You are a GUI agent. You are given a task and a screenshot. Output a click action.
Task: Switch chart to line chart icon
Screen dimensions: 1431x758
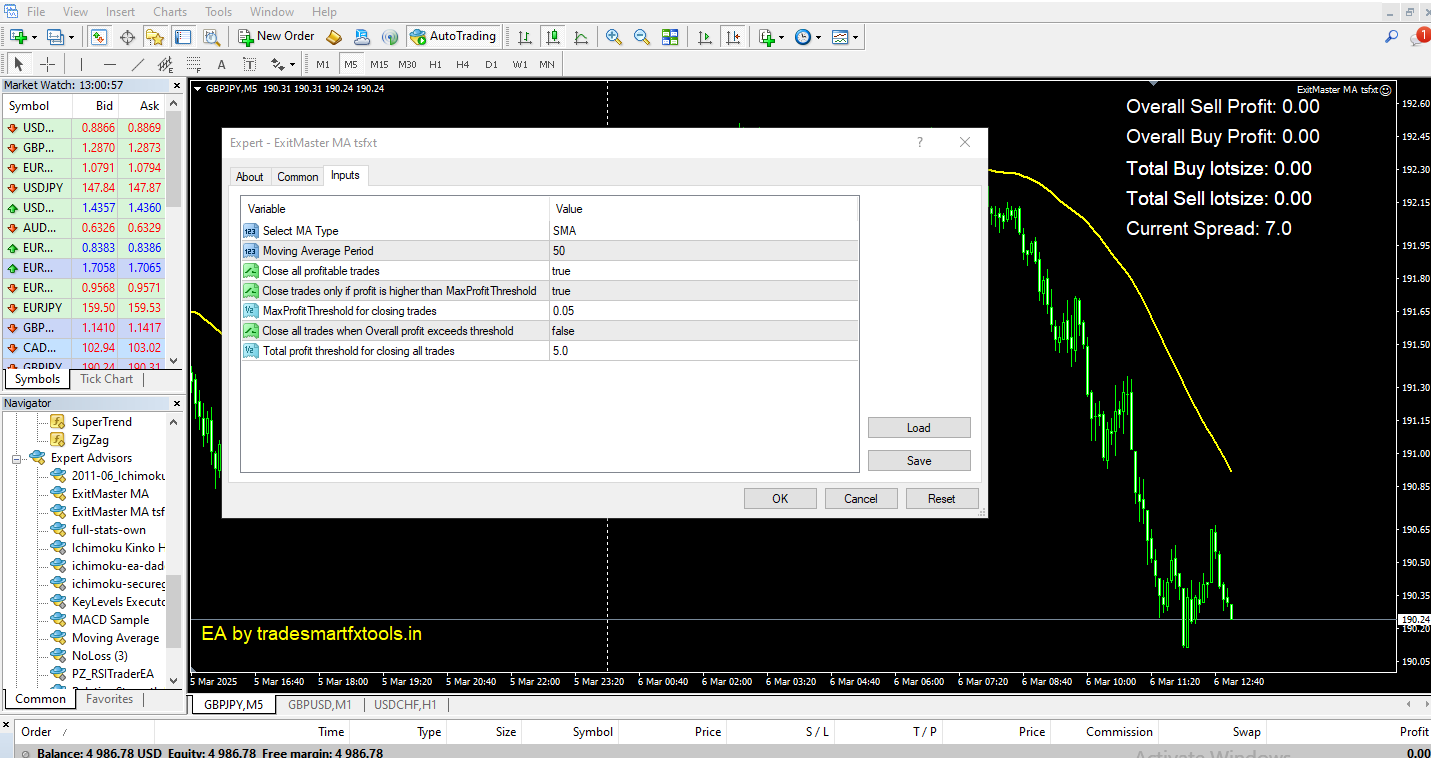[581, 37]
